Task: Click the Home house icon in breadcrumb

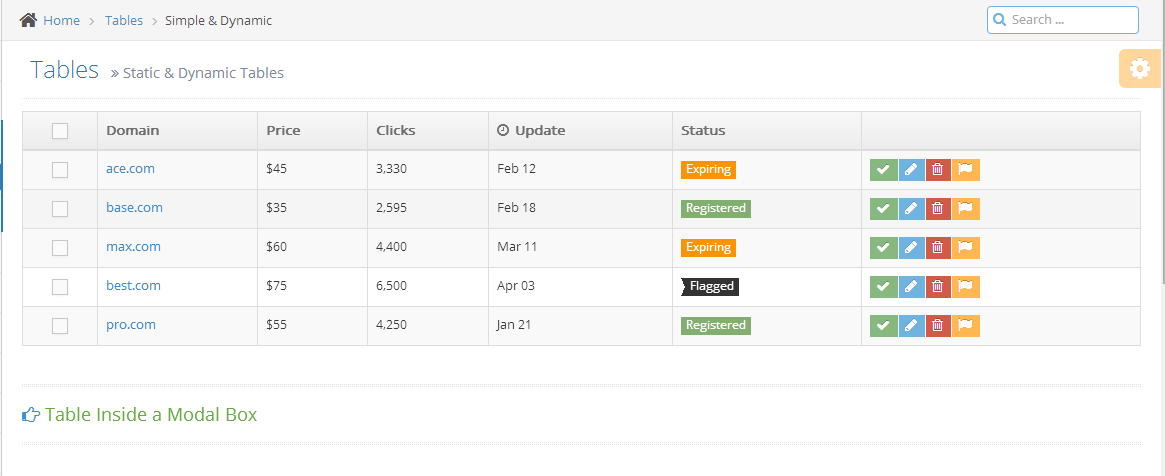Action: click(28, 20)
